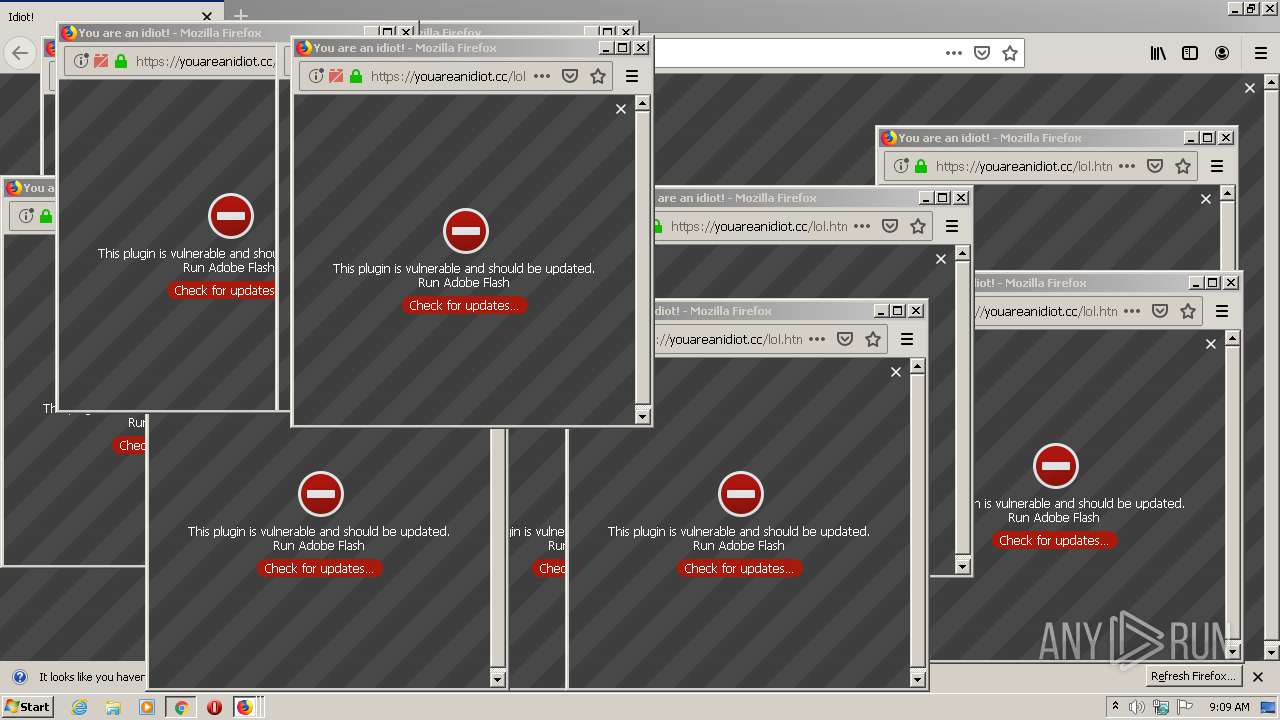Click the Refresh Firefox... button
1280x720 pixels.
pos(1193,676)
